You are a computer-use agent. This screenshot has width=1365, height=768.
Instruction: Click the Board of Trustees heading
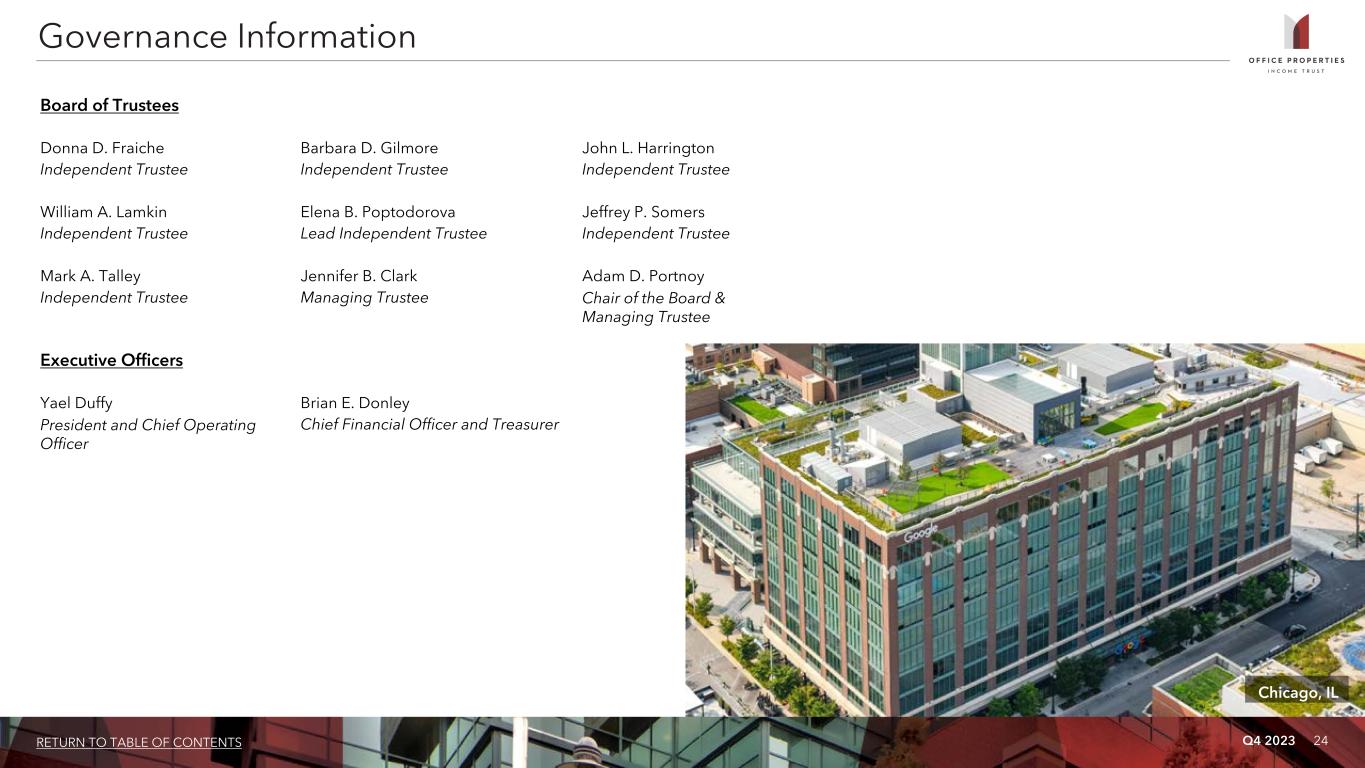[x=109, y=105]
